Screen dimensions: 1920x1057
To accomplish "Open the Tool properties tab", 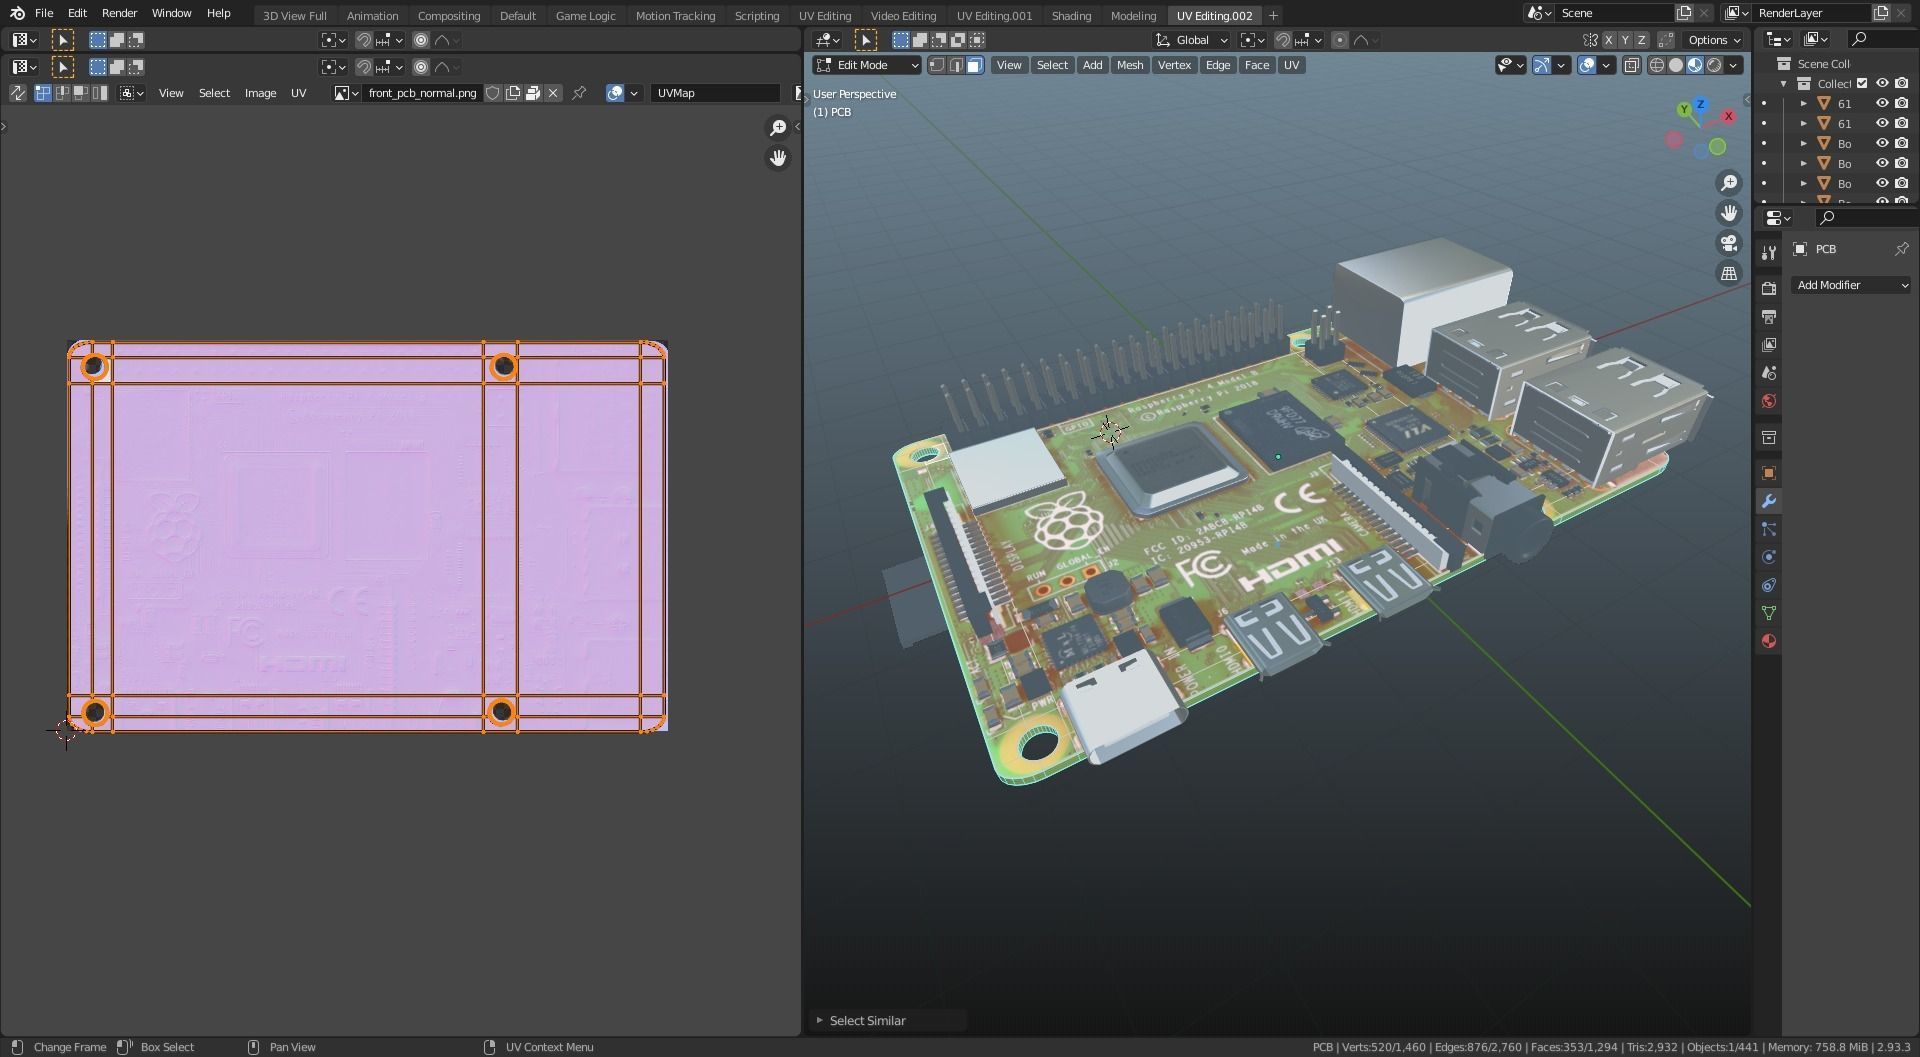I will coord(1769,252).
